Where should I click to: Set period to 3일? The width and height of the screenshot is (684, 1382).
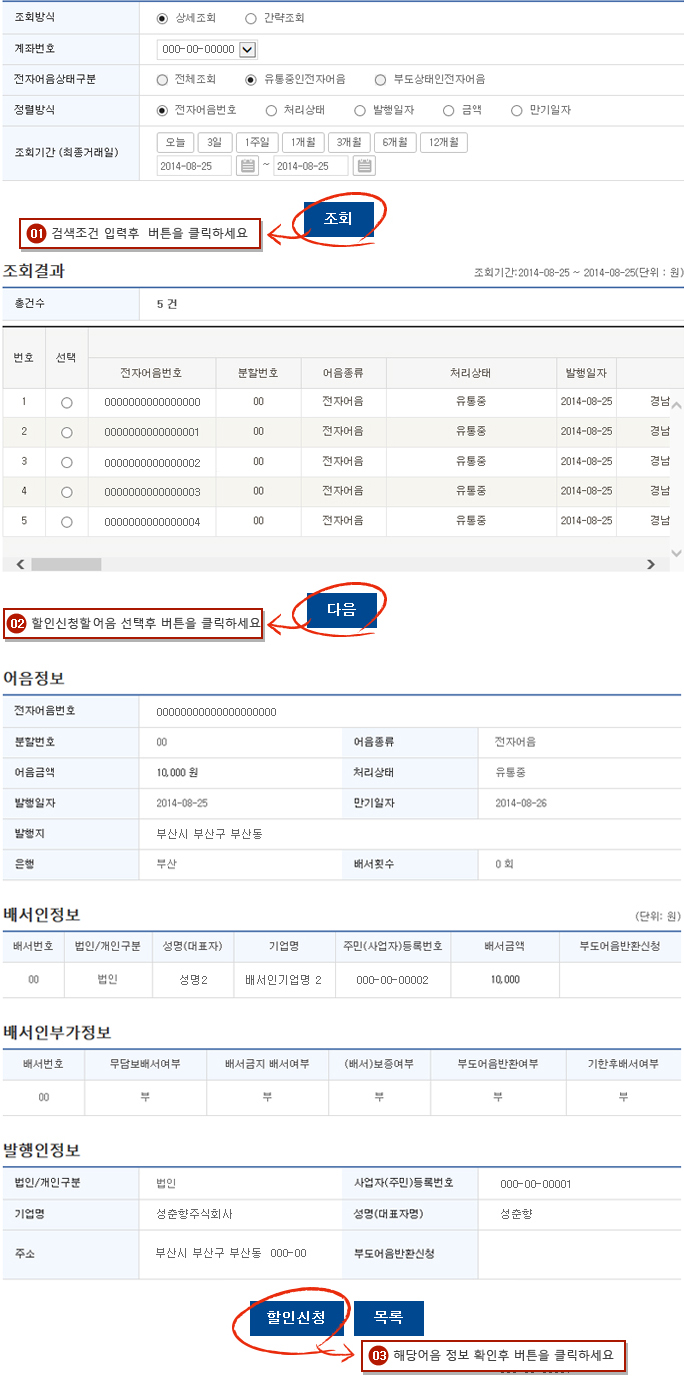point(214,142)
